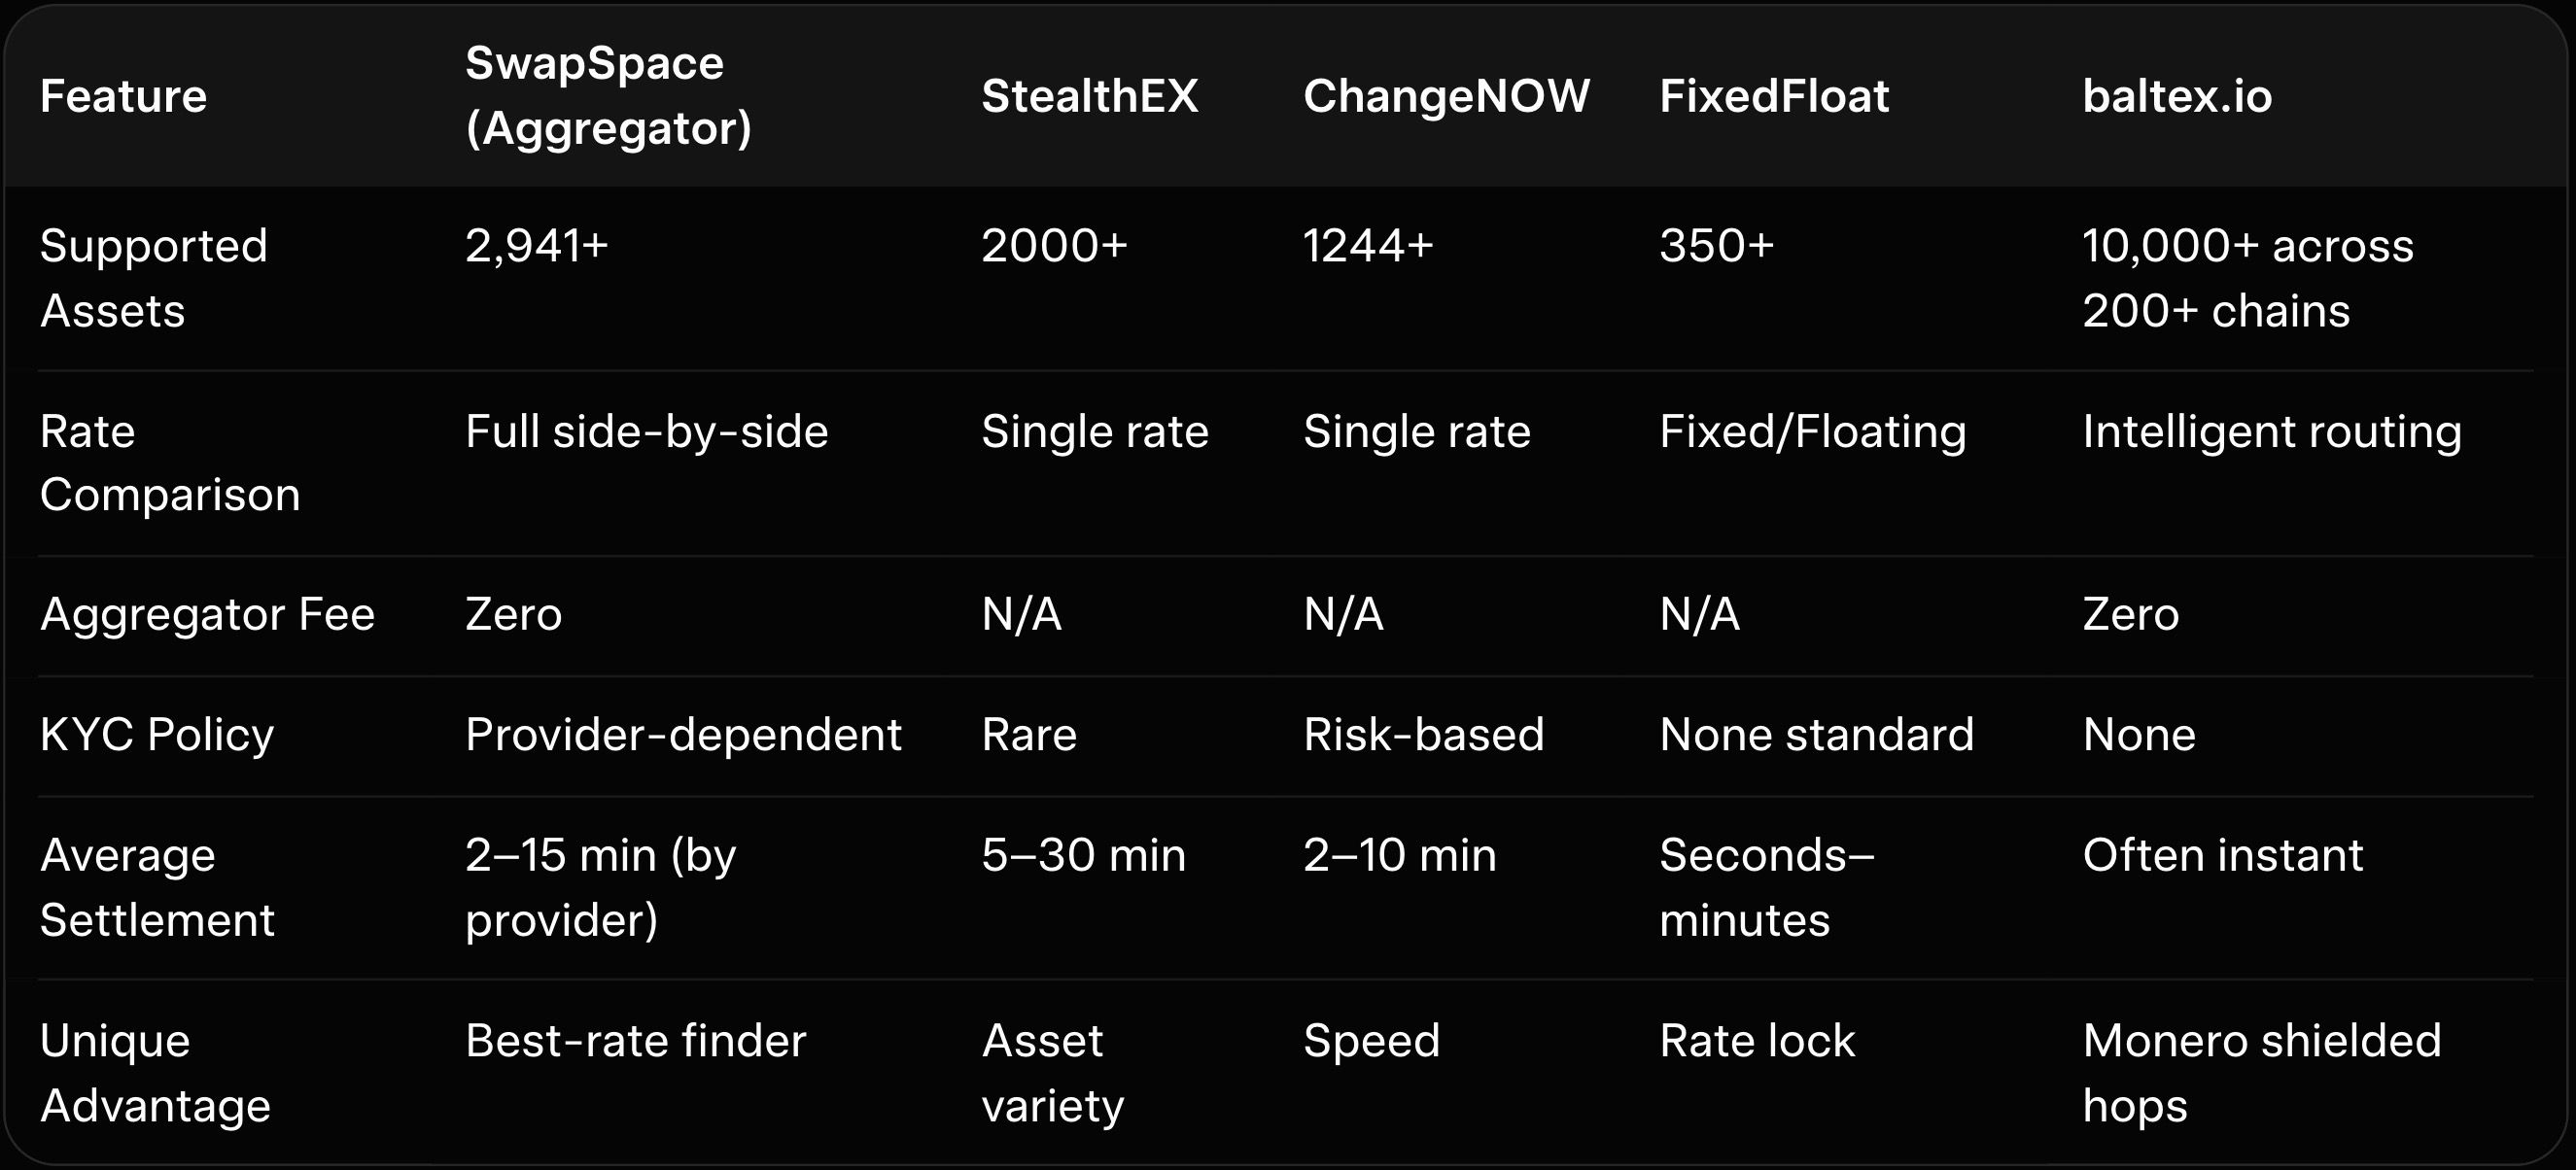Select the ChangeNOW column header

1446,96
